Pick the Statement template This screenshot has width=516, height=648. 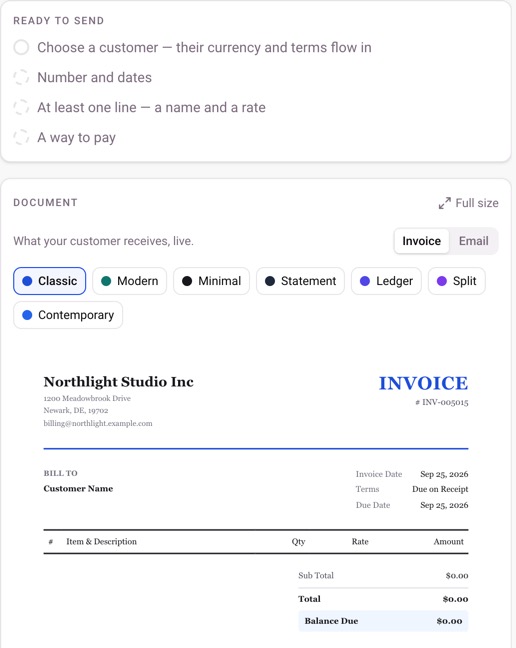pyautogui.click(x=300, y=281)
